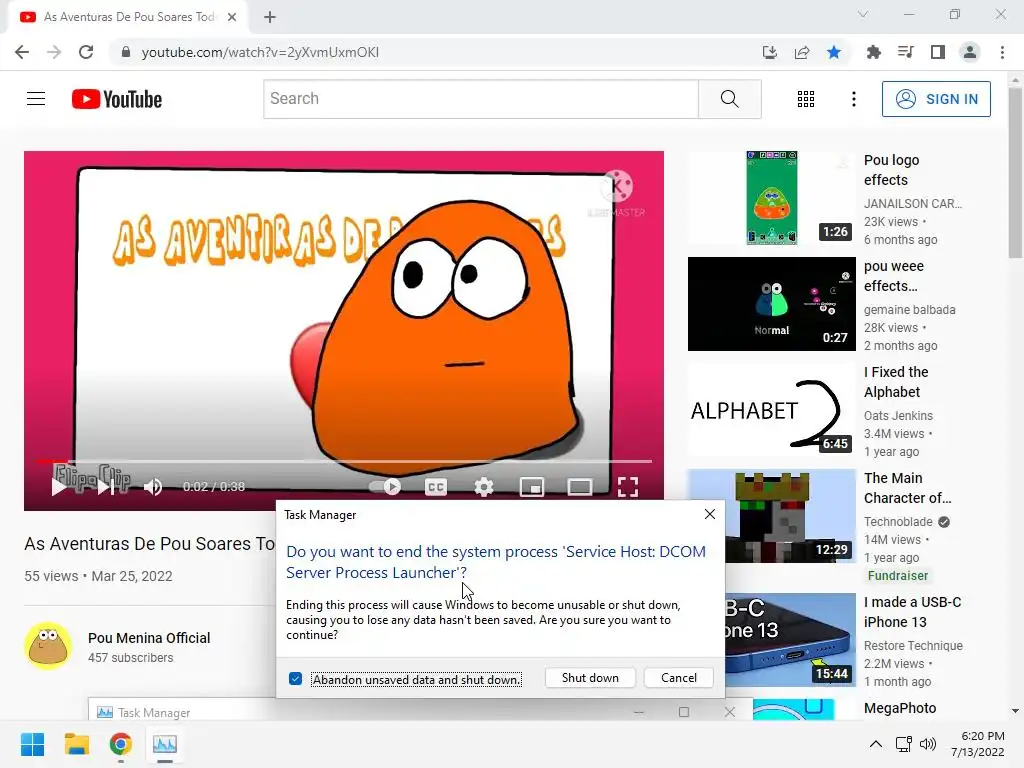1024x768 pixels.
Task: Open the 'Pou Menina Official' channel name
Action: [149, 638]
